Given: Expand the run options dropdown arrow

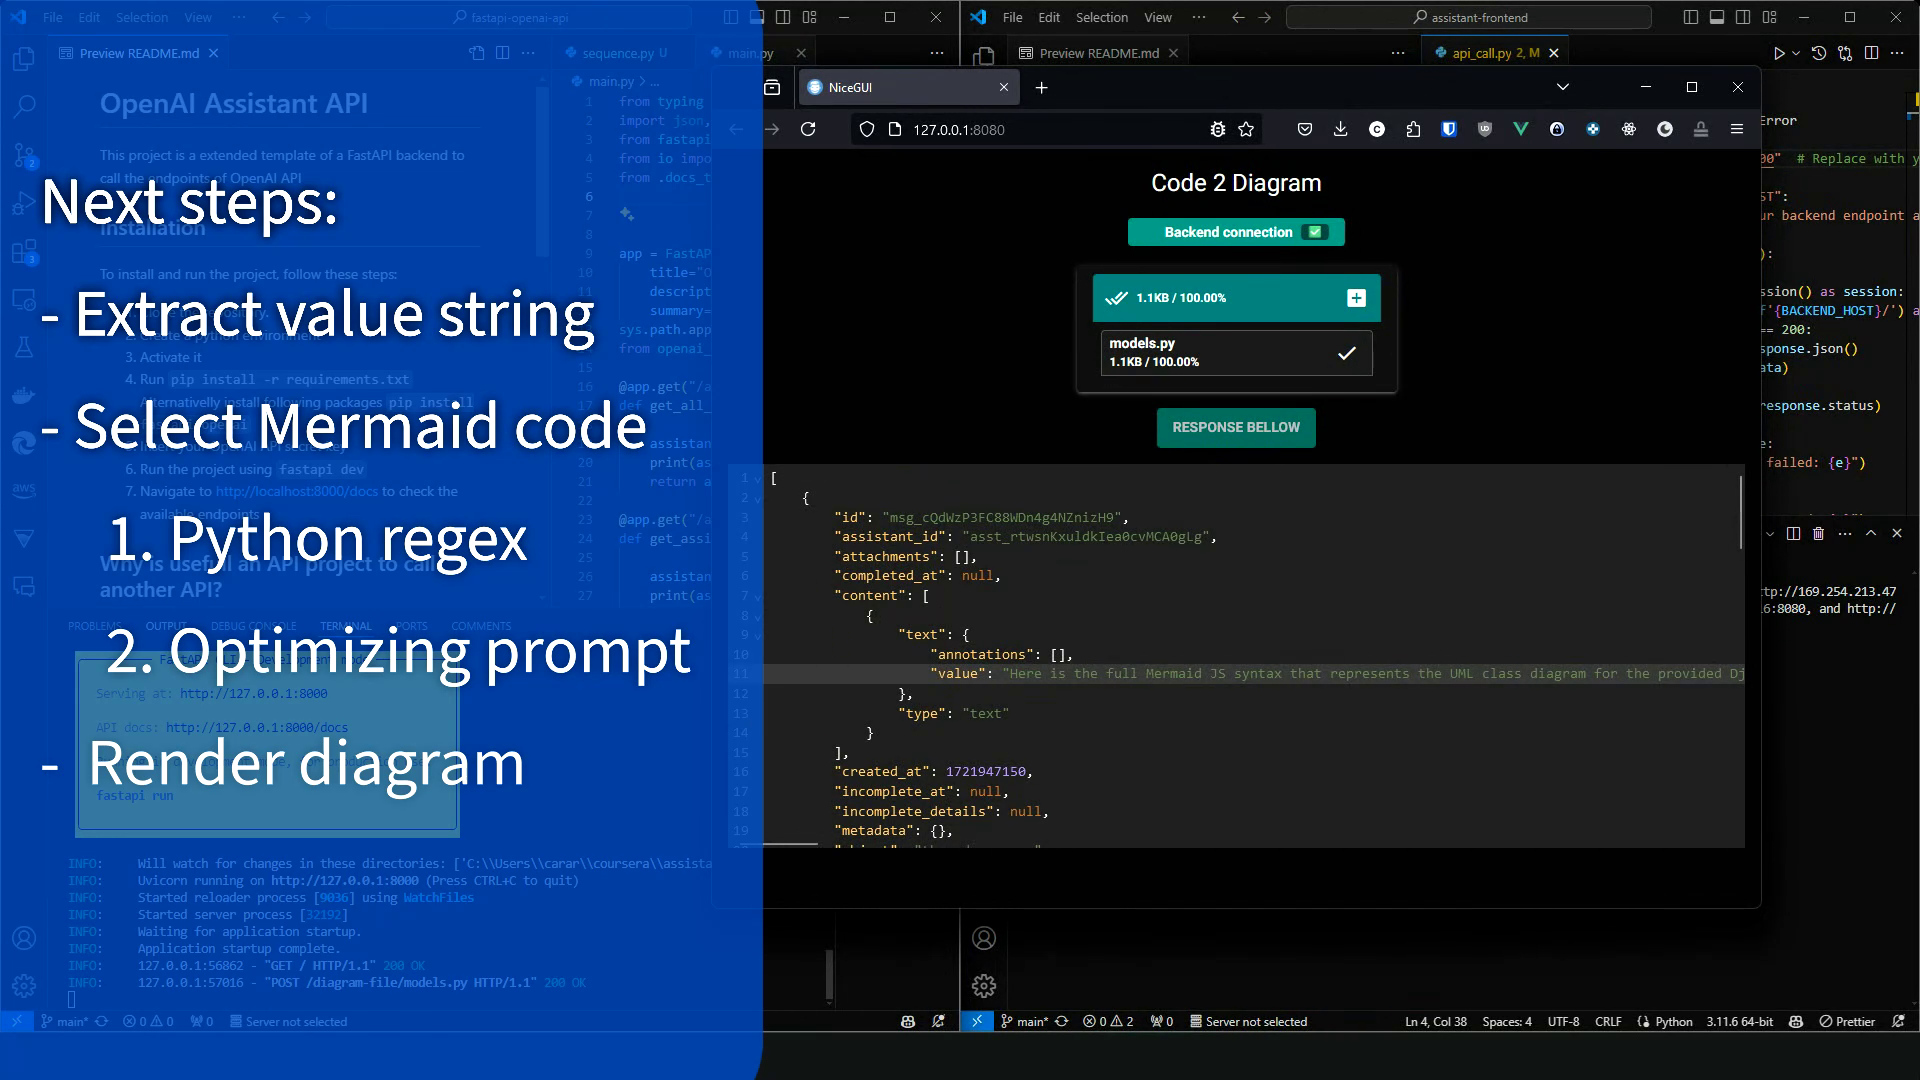Looking at the screenshot, I should (1796, 53).
